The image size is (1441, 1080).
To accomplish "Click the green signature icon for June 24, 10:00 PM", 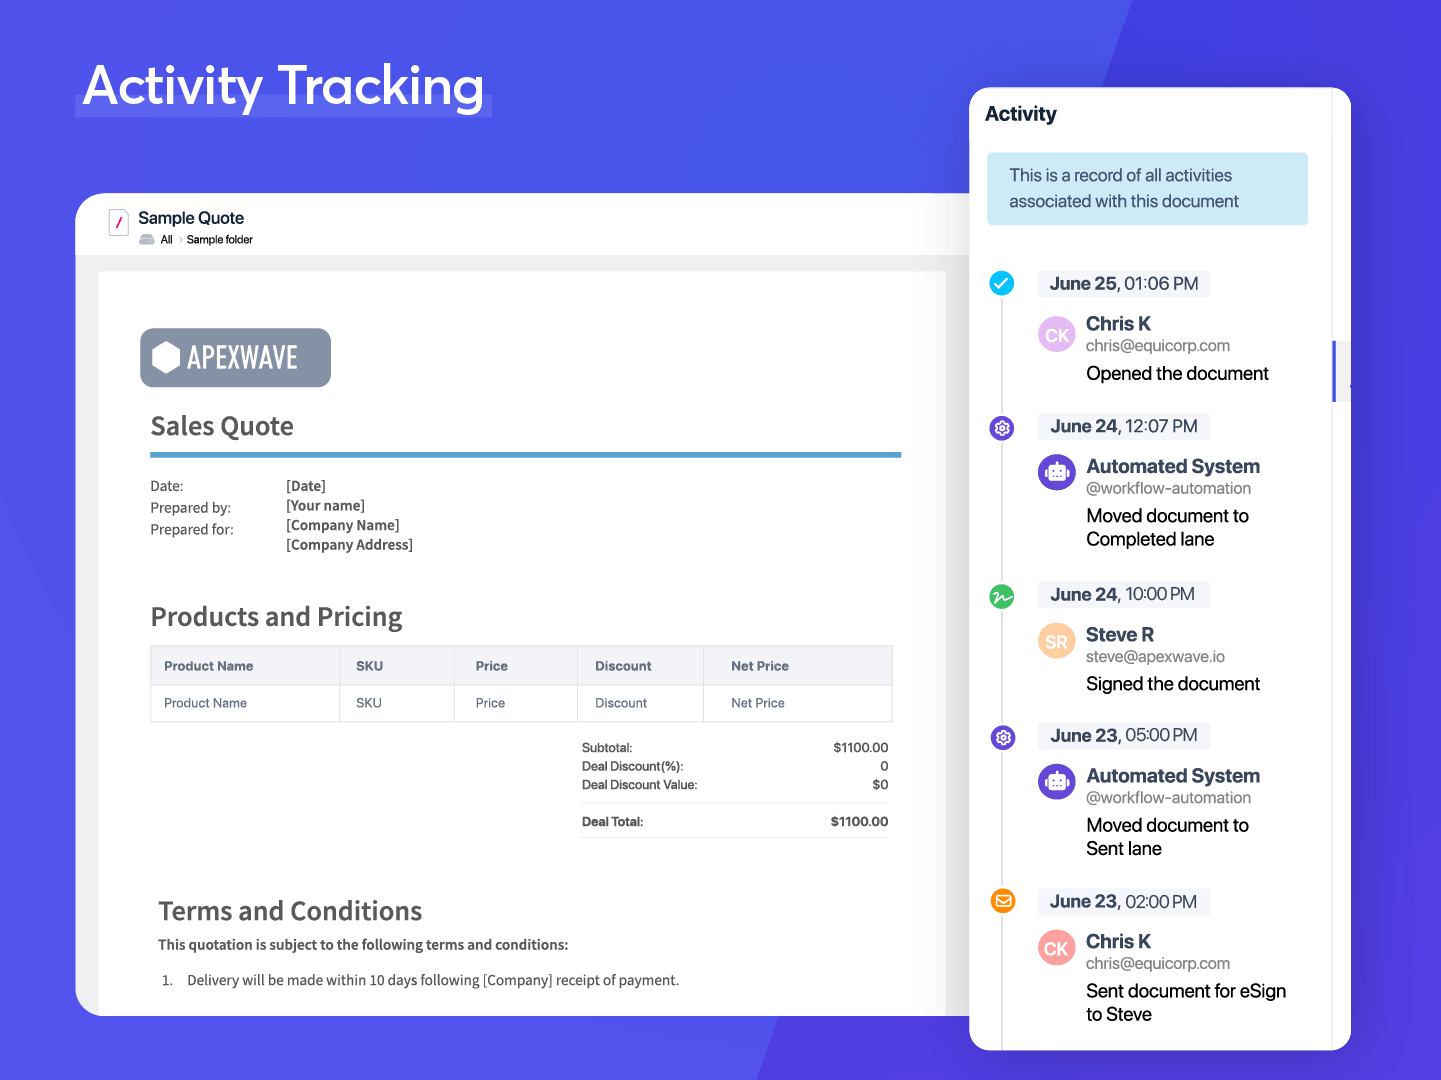I will click(1002, 597).
